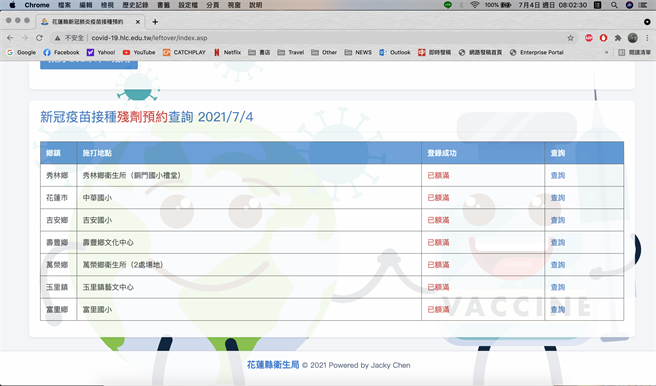
Task: Click the partially visible blue button above
Action: [89, 65]
